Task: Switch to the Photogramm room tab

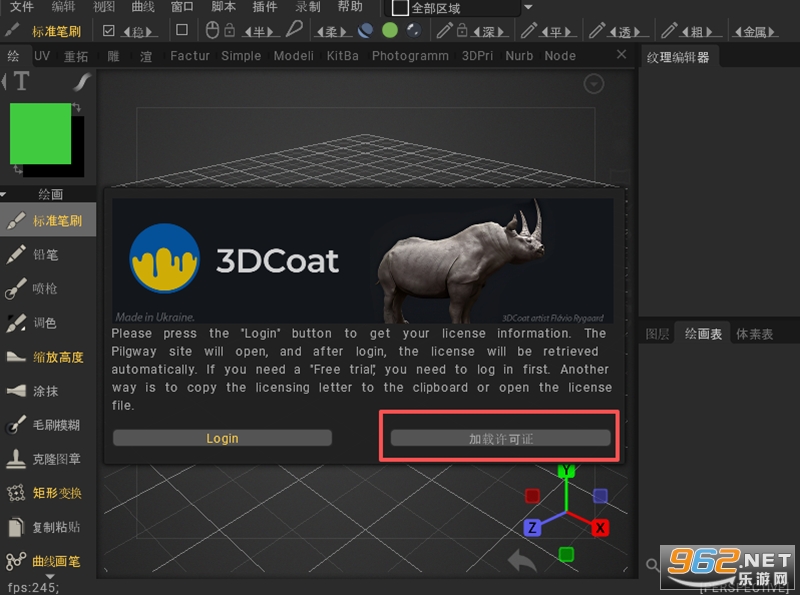Action: [410, 56]
